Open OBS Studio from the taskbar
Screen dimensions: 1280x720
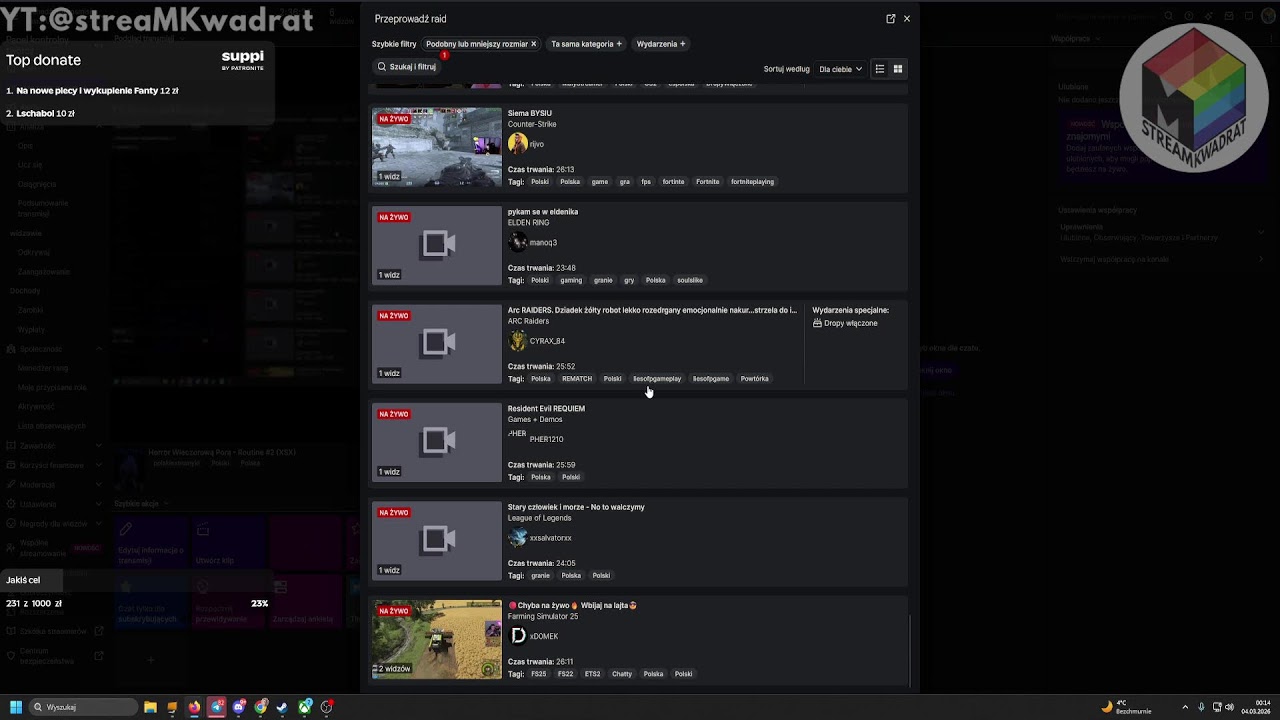point(327,707)
